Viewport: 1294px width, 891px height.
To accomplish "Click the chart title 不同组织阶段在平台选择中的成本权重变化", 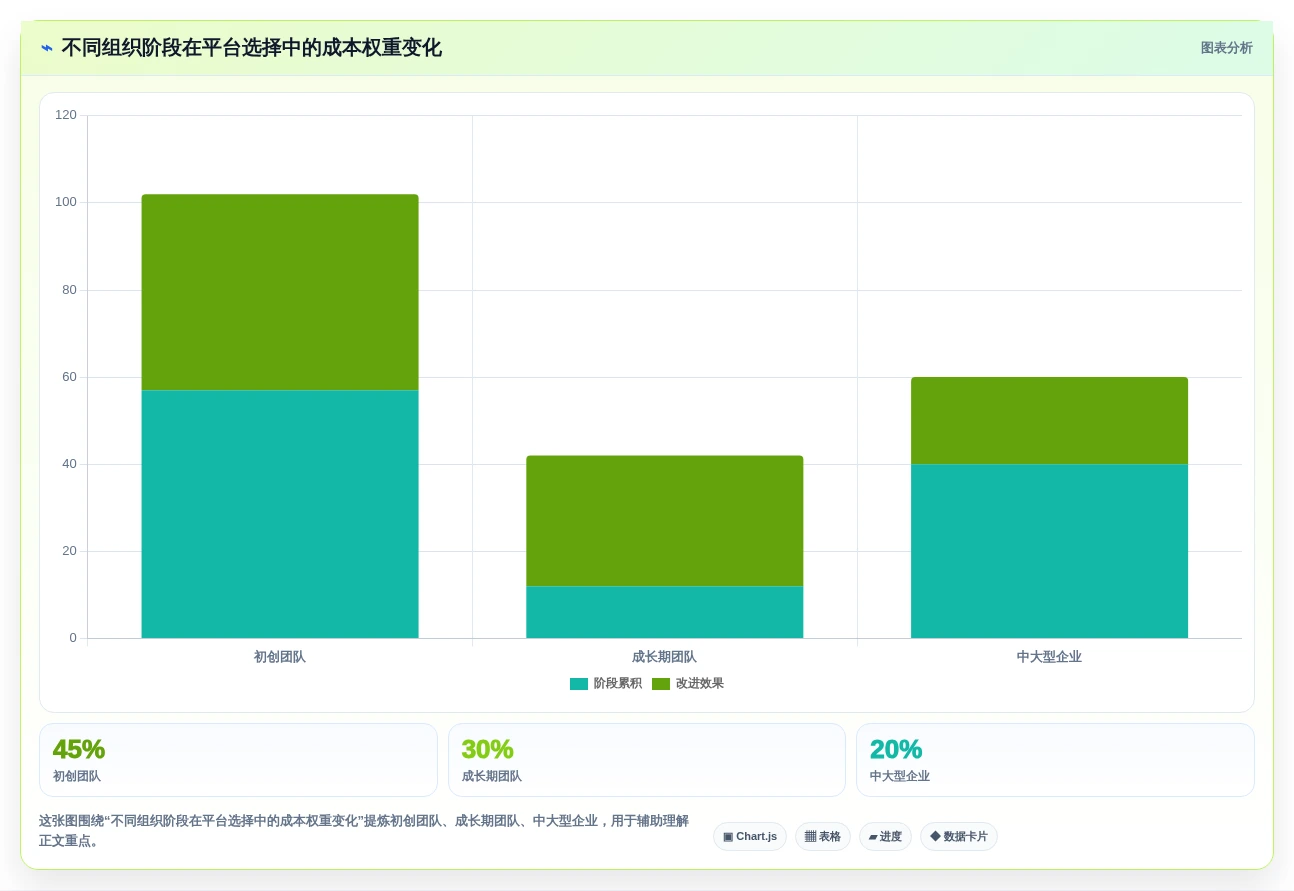I will (251, 48).
